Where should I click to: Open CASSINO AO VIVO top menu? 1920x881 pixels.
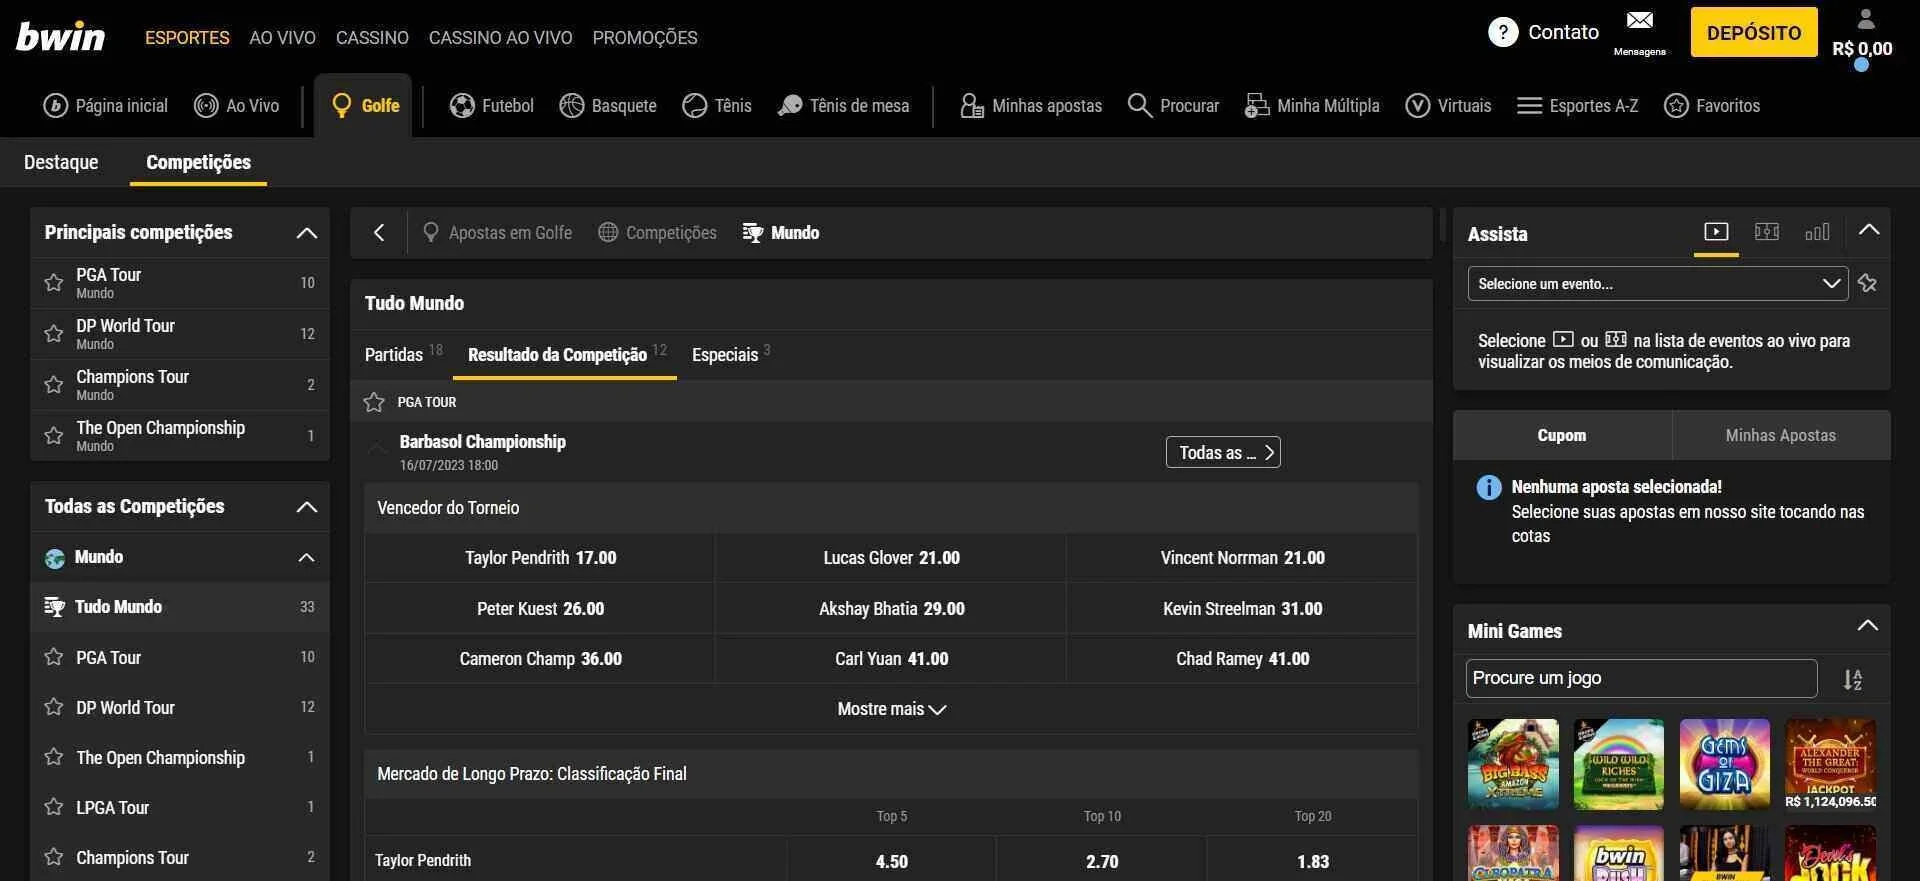pos(500,38)
